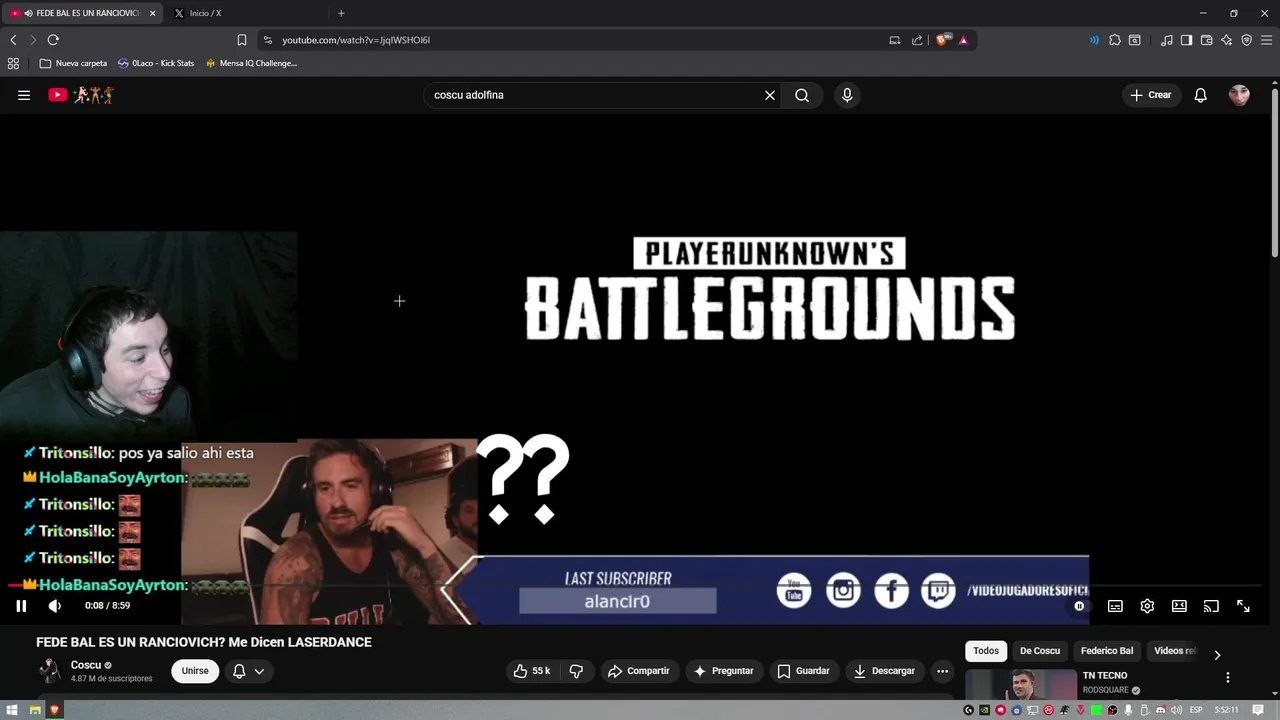Open the three-dot more actions menu
The image size is (1280, 720).
tap(942, 671)
